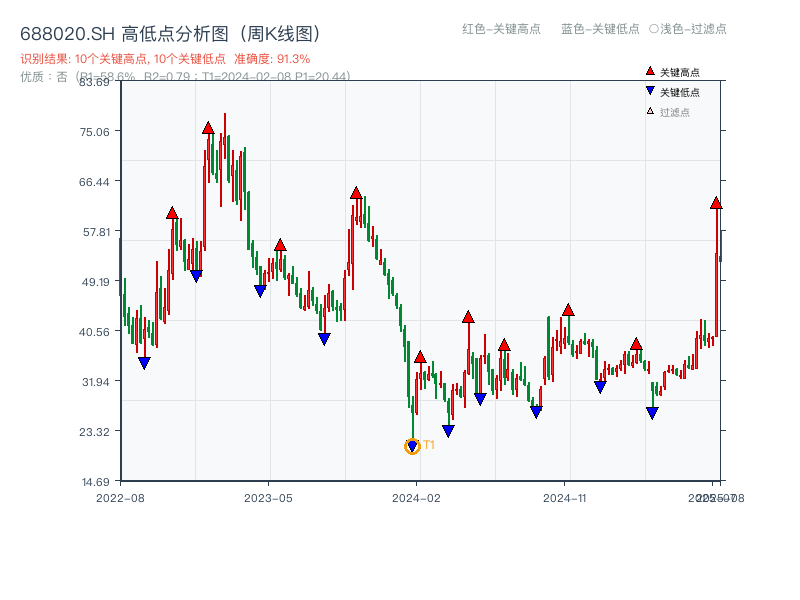This screenshot has height=600, width=800.
Task: Toggle 关键高点 series visibility in the legend
Action: click(680, 71)
